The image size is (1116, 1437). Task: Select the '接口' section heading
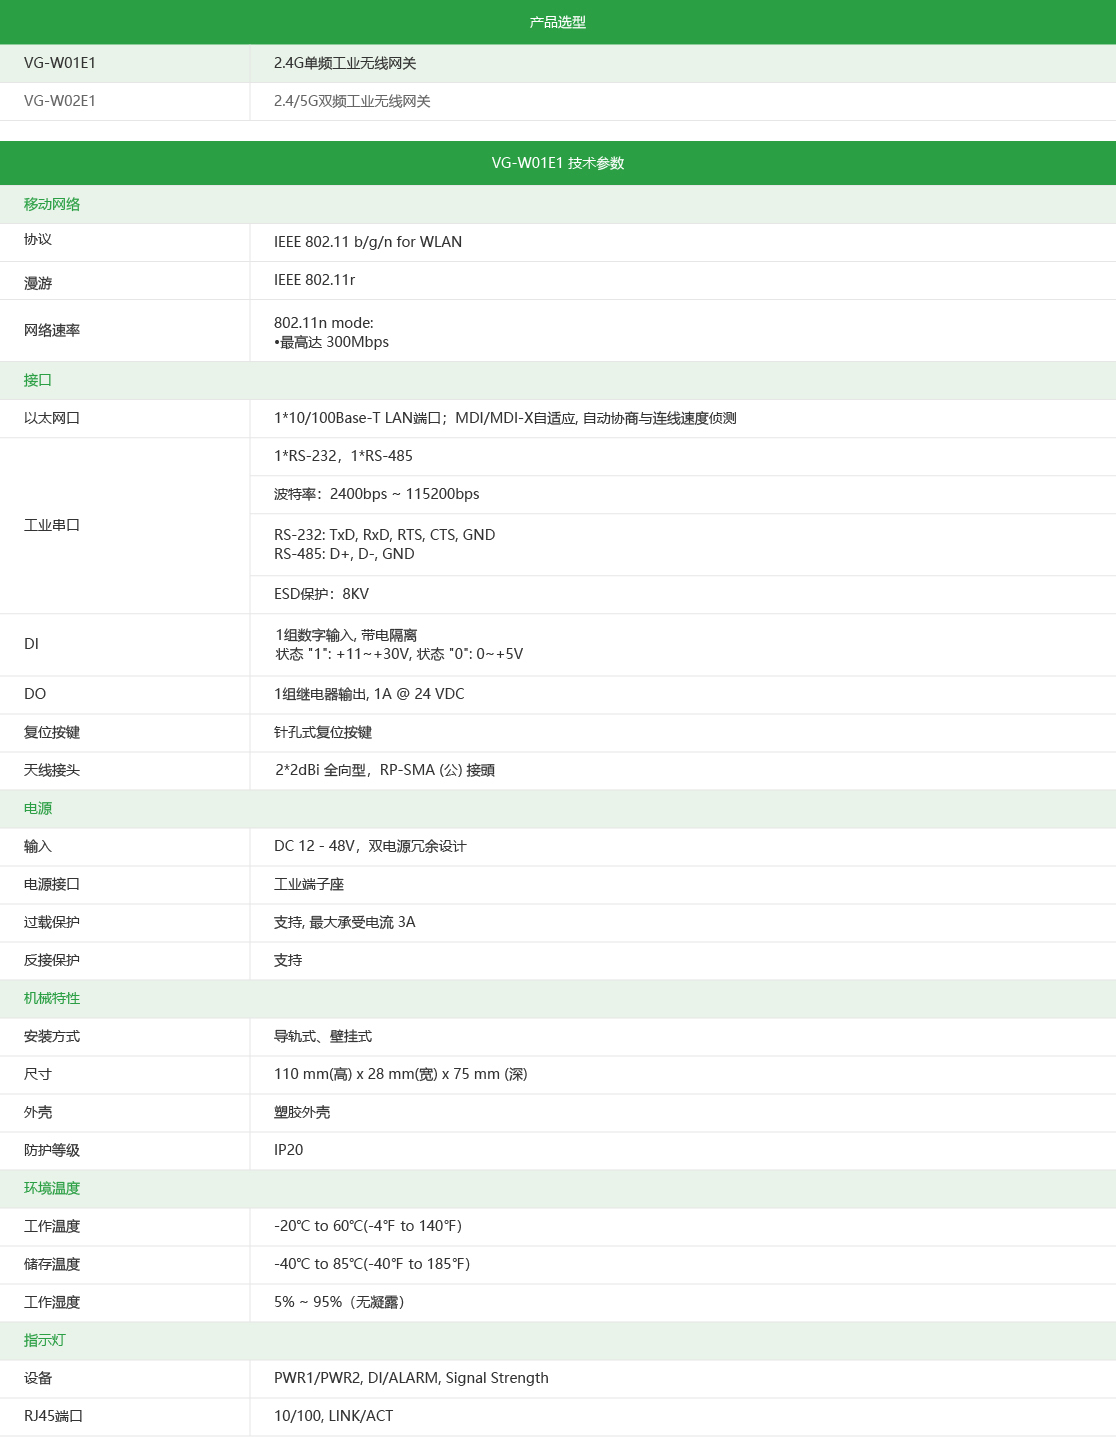click(38, 380)
